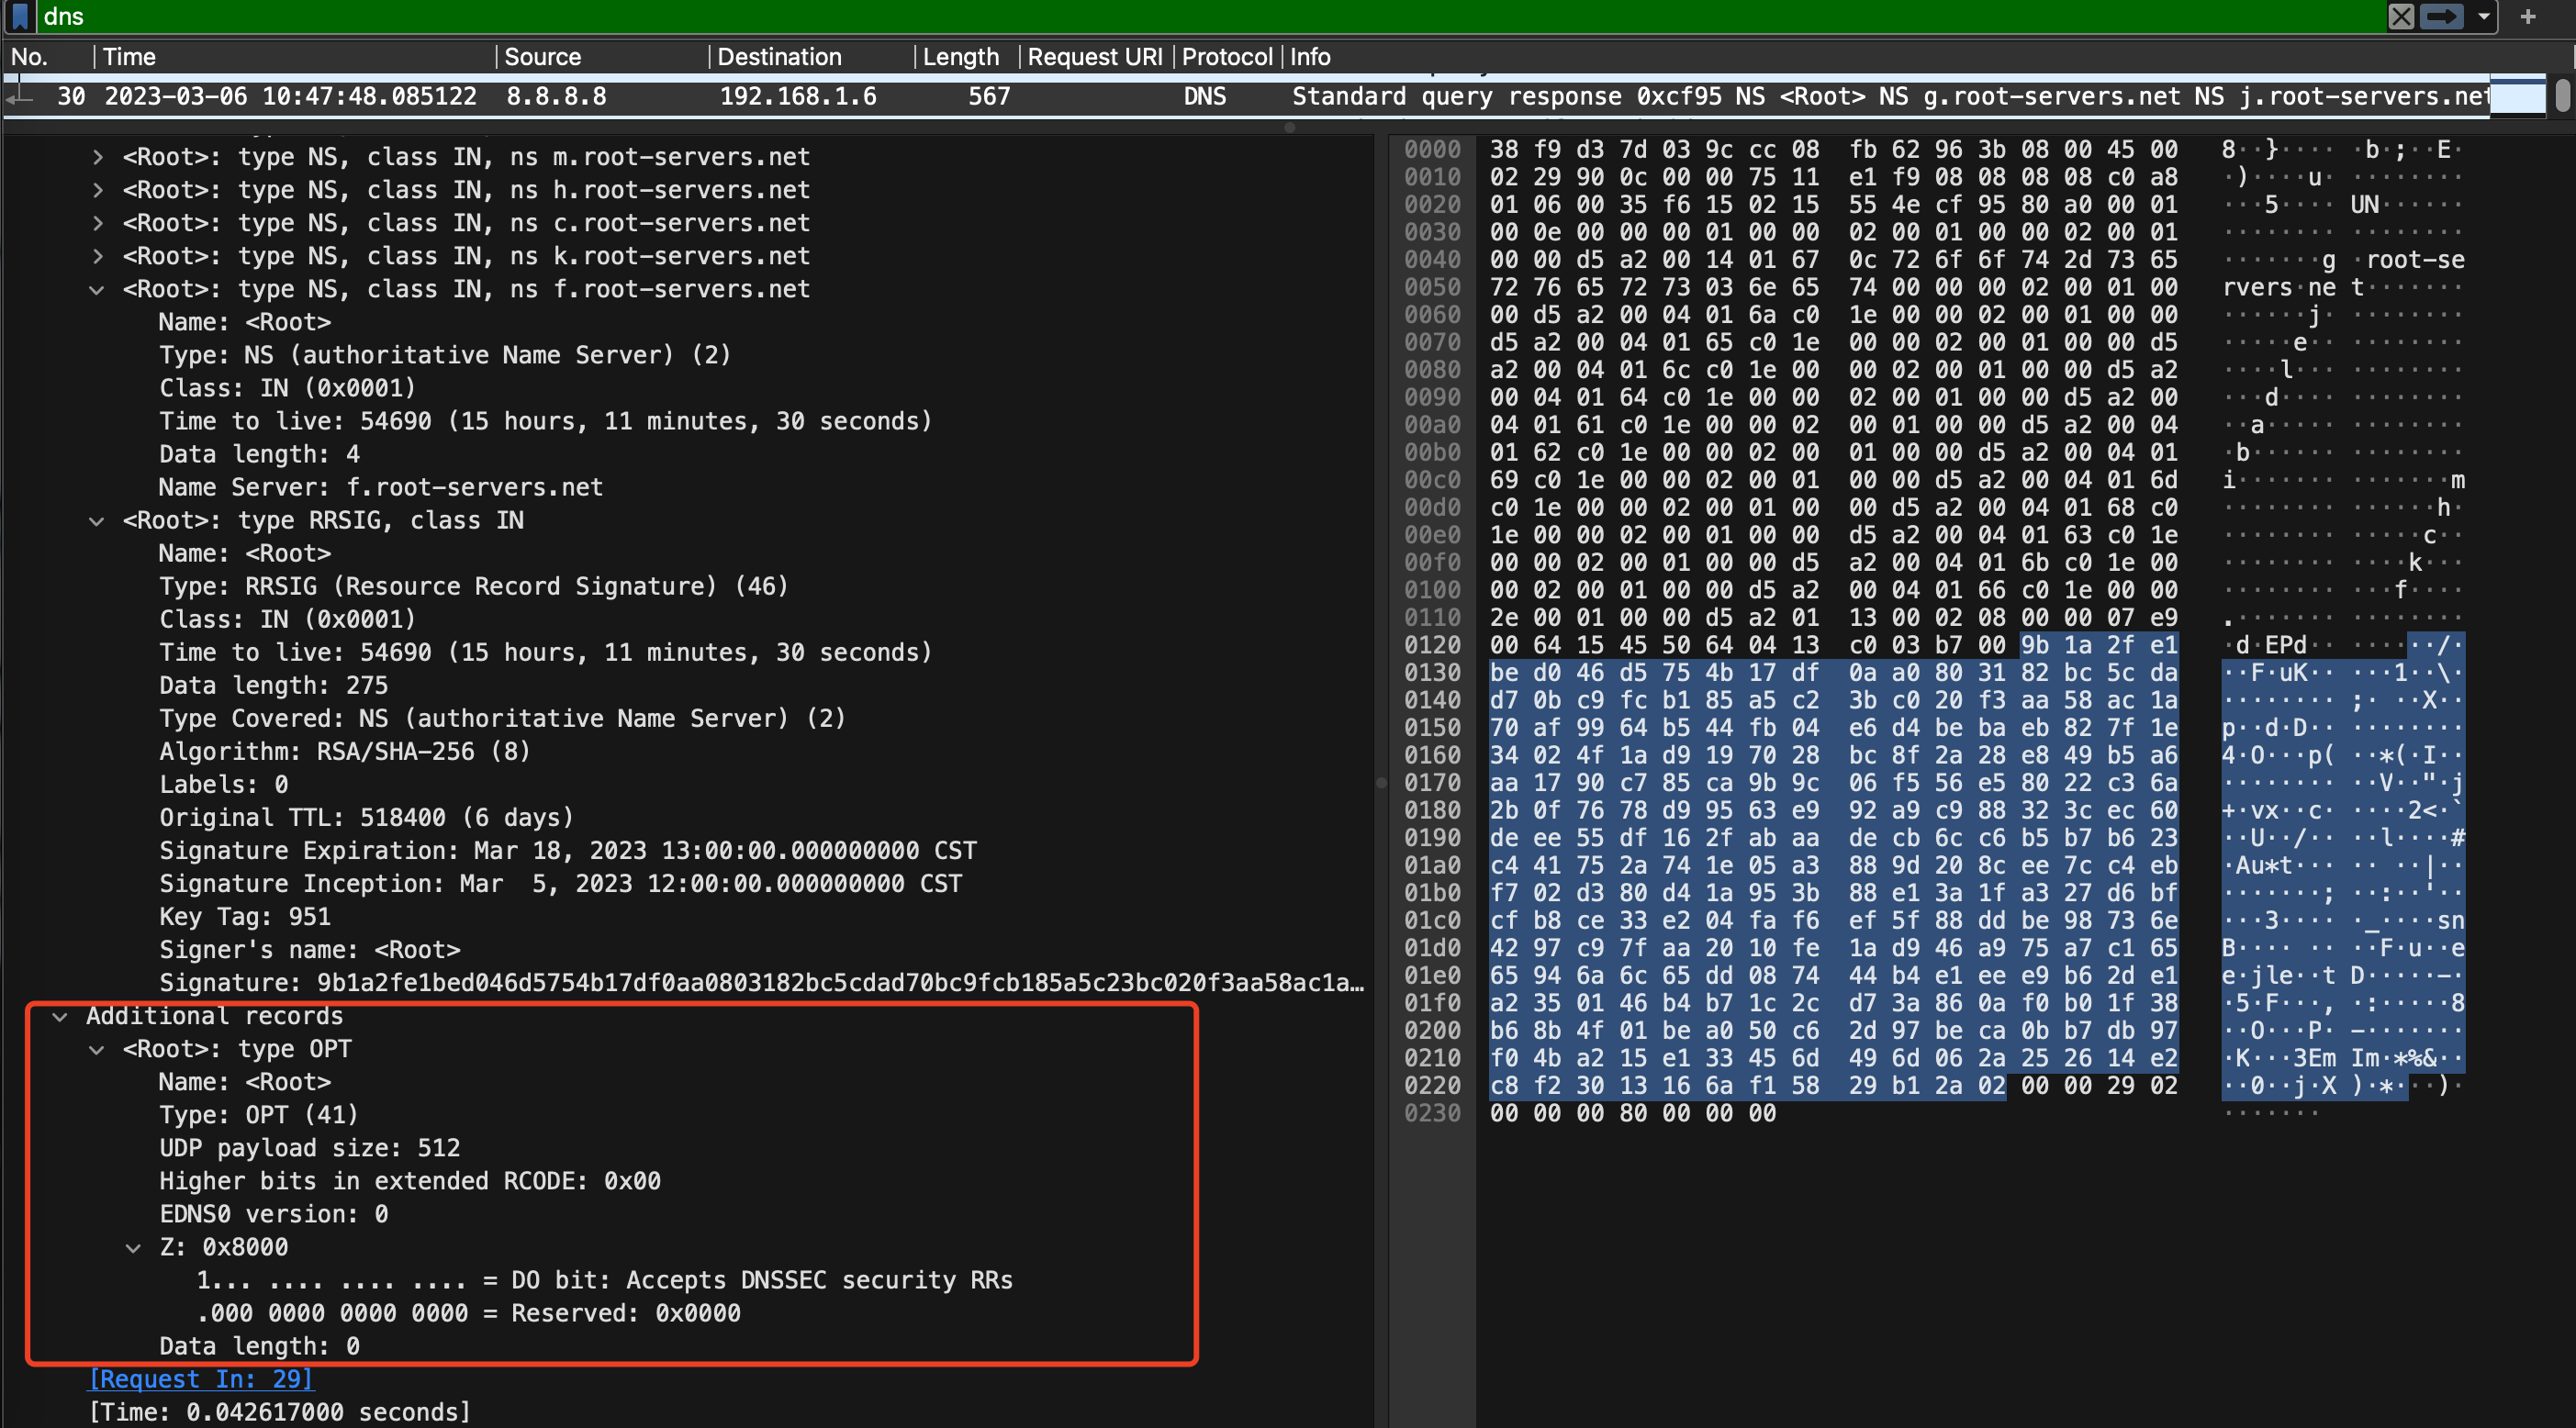2576x1428 pixels.
Task: Select the Signature Inception field
Action: tap(561, 883)
